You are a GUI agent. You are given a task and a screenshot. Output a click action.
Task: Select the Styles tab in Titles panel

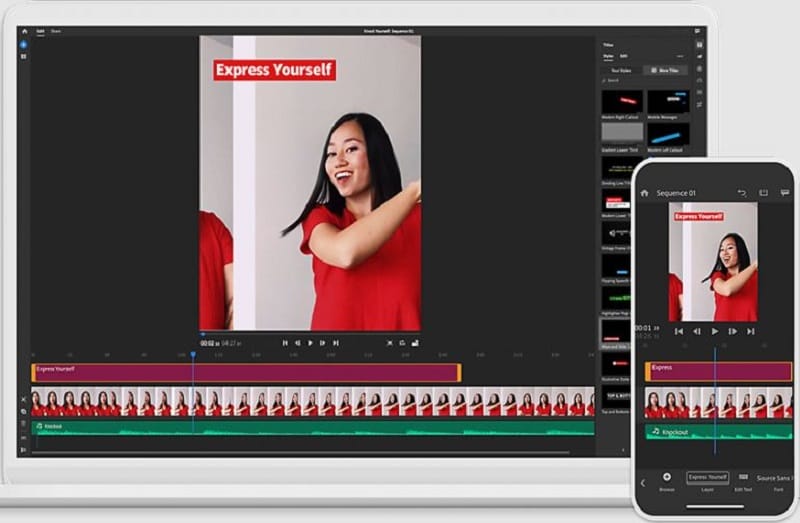(x=608, y=56)
